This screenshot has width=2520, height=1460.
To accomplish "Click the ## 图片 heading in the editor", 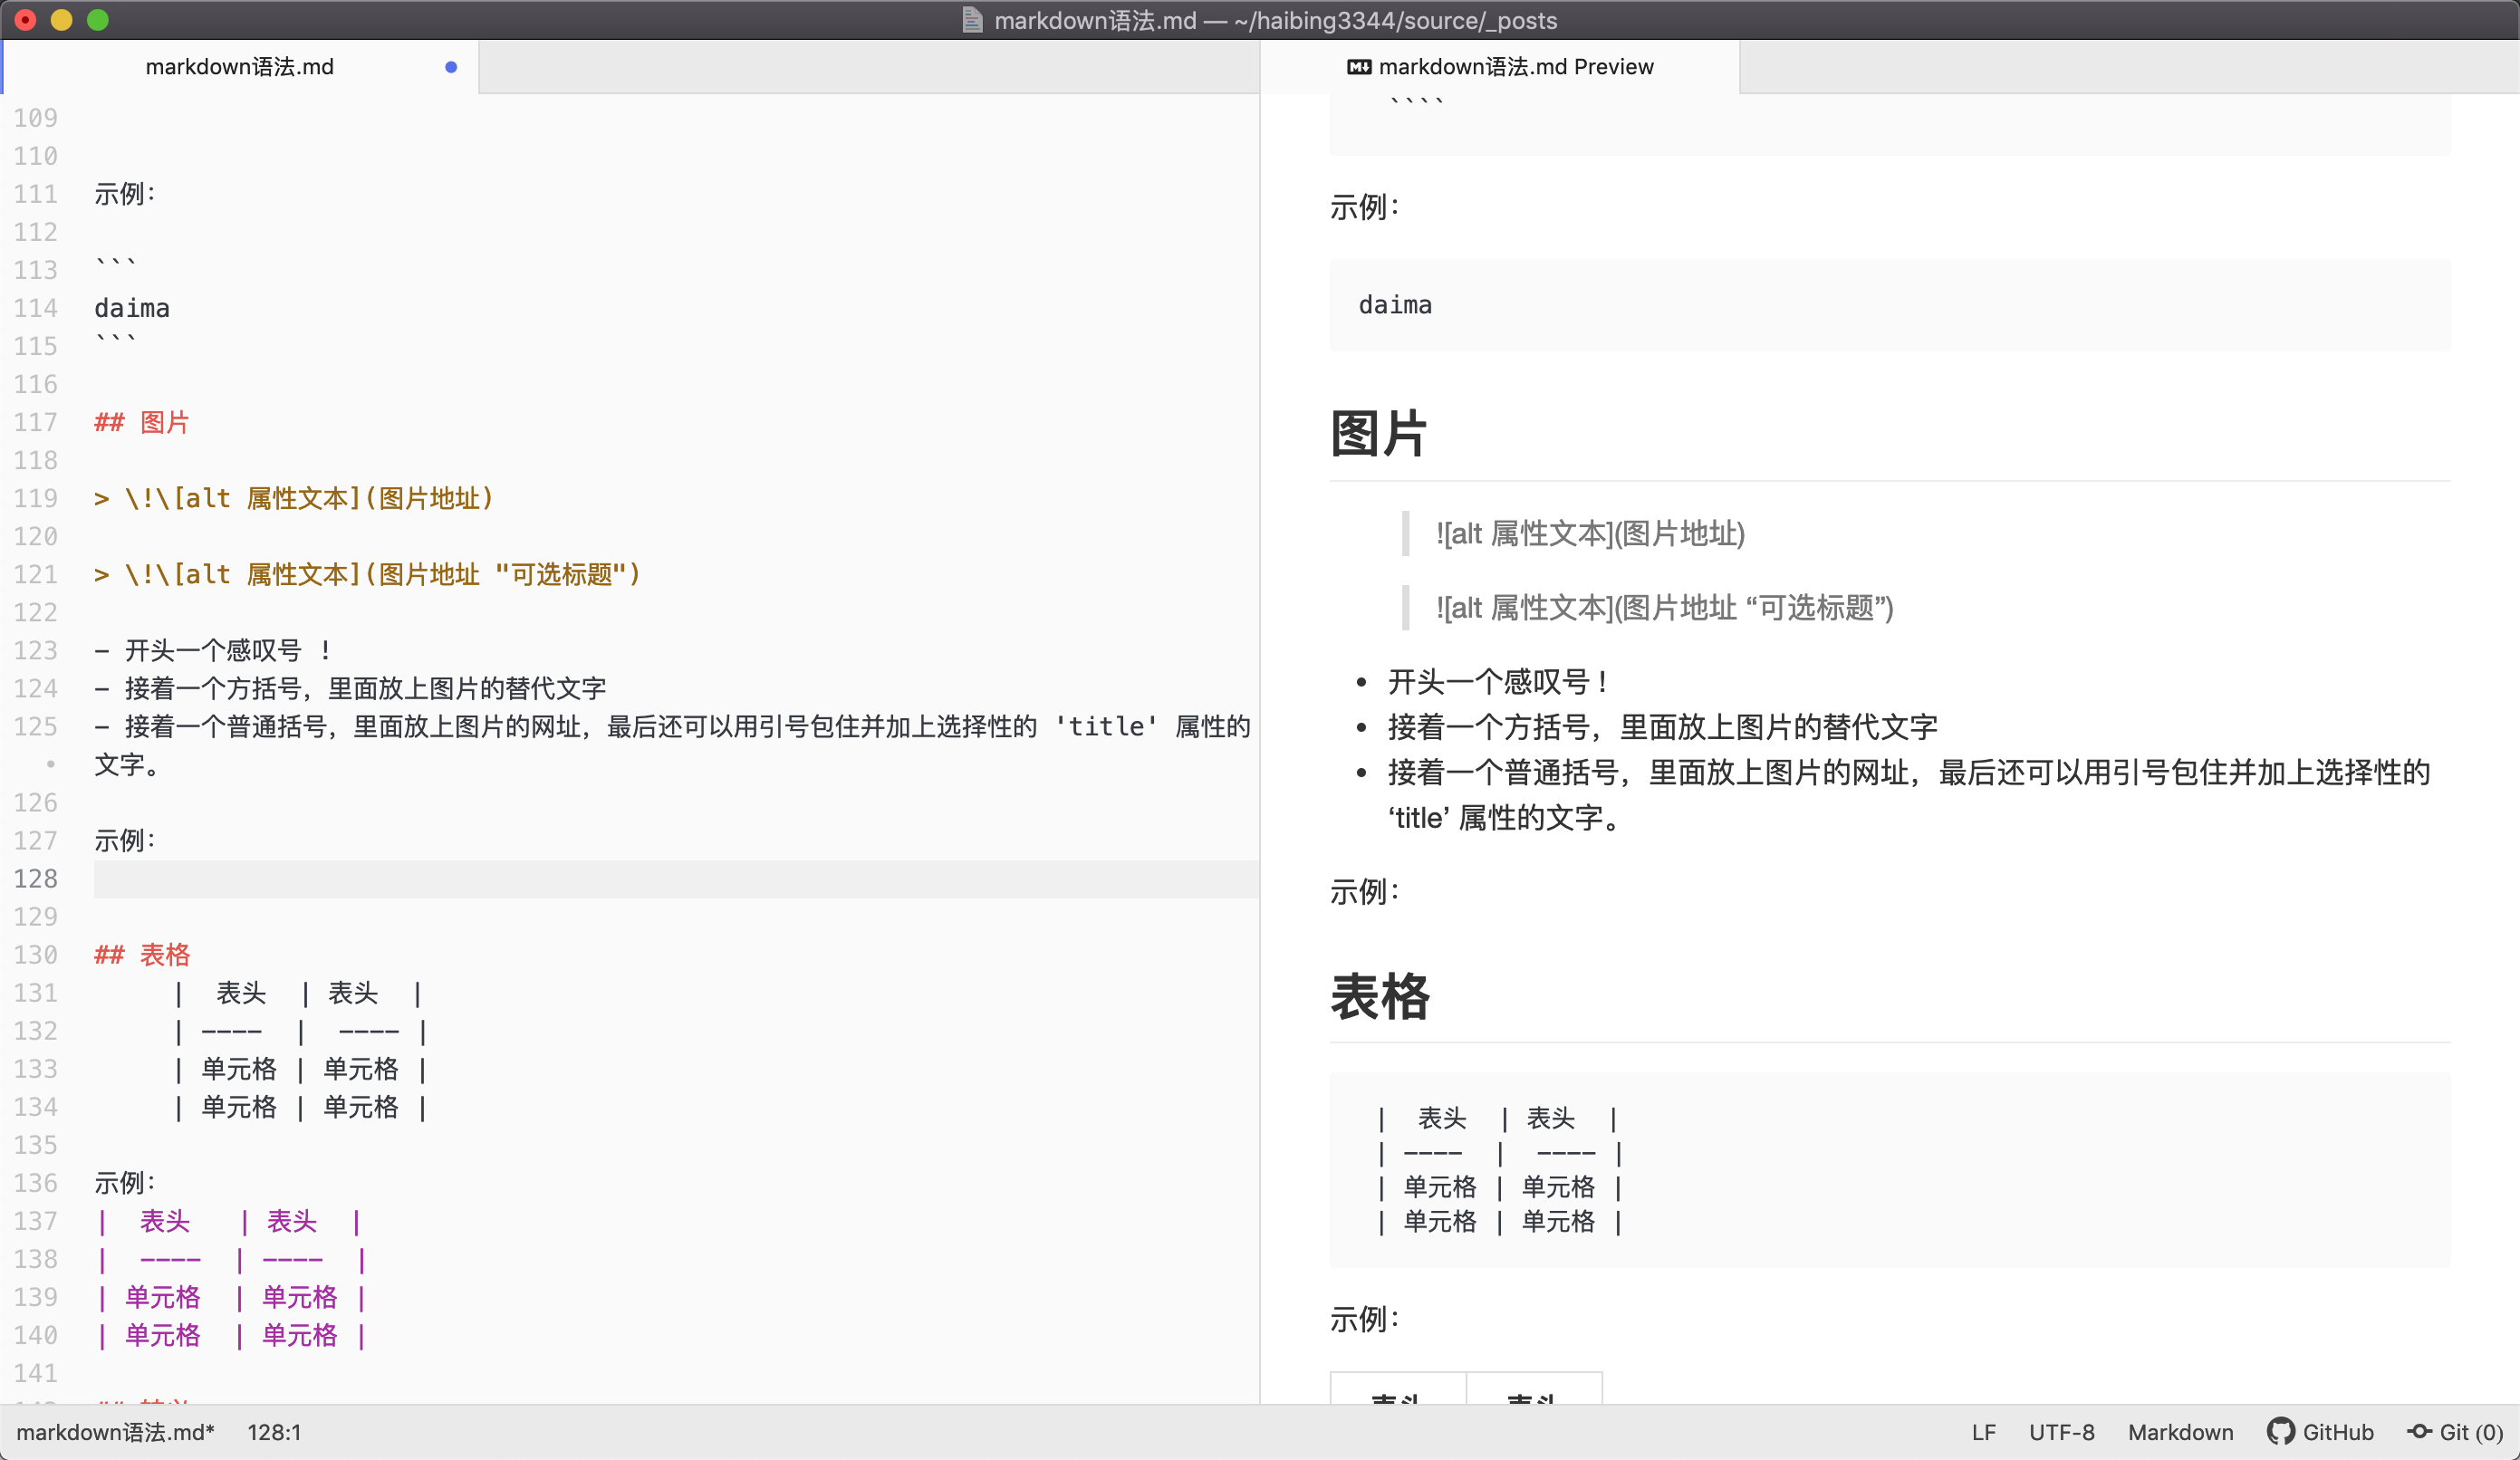I will coord(142,422).
